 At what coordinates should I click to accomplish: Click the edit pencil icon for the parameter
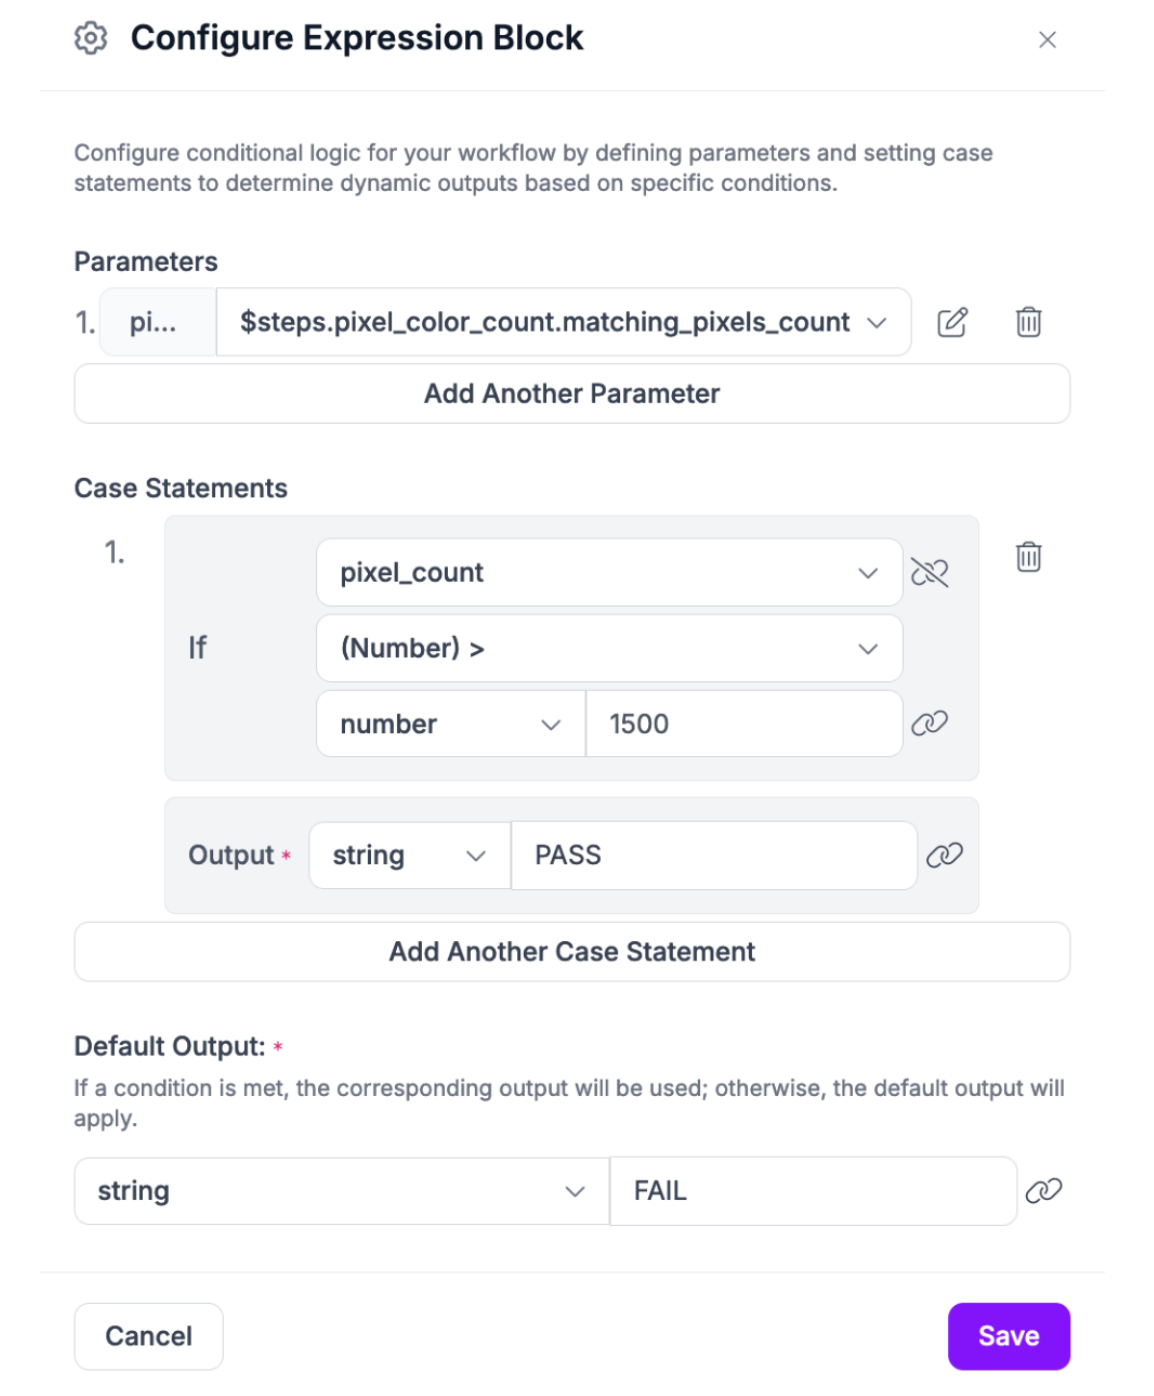pyautogui.click(x=951, y=322)
